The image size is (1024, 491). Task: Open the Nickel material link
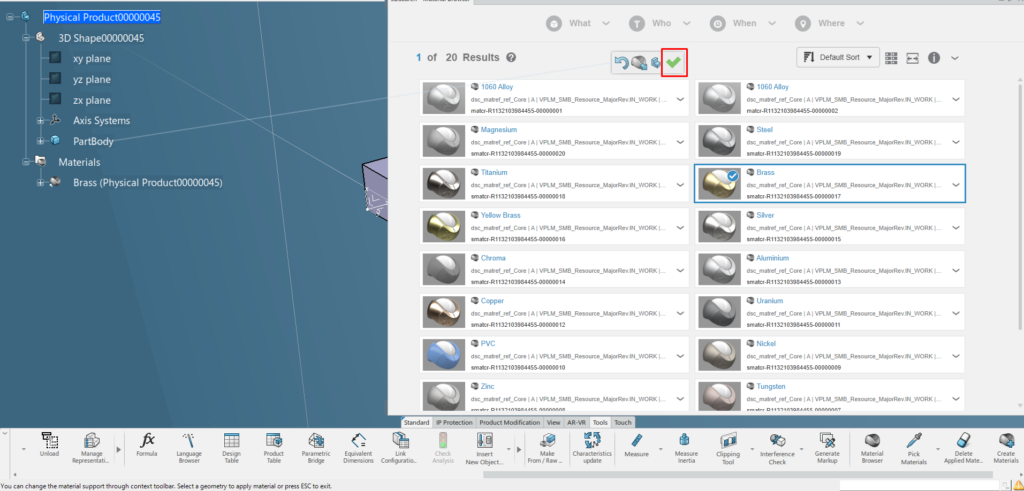766,343
